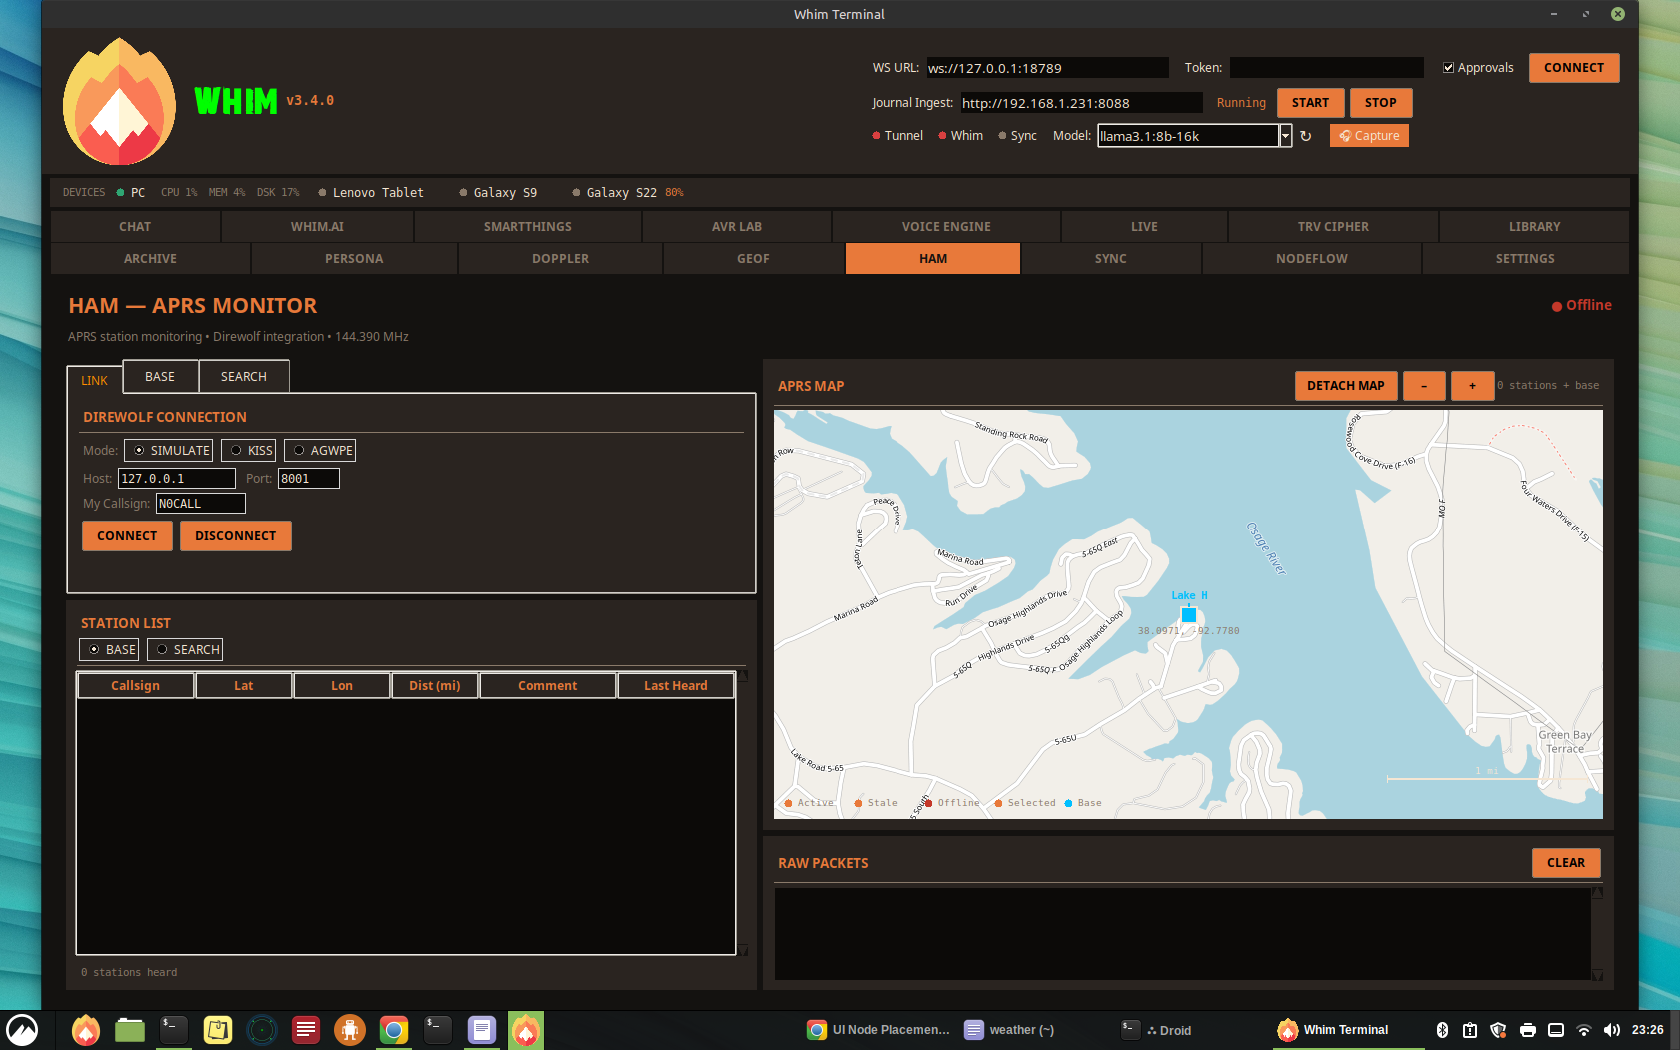The width and height of the screenshot is (1680, 1050).
Task: Switch to UI Node Placement Chrome window
Action: pyautogui.click(x=878, y=1030)
